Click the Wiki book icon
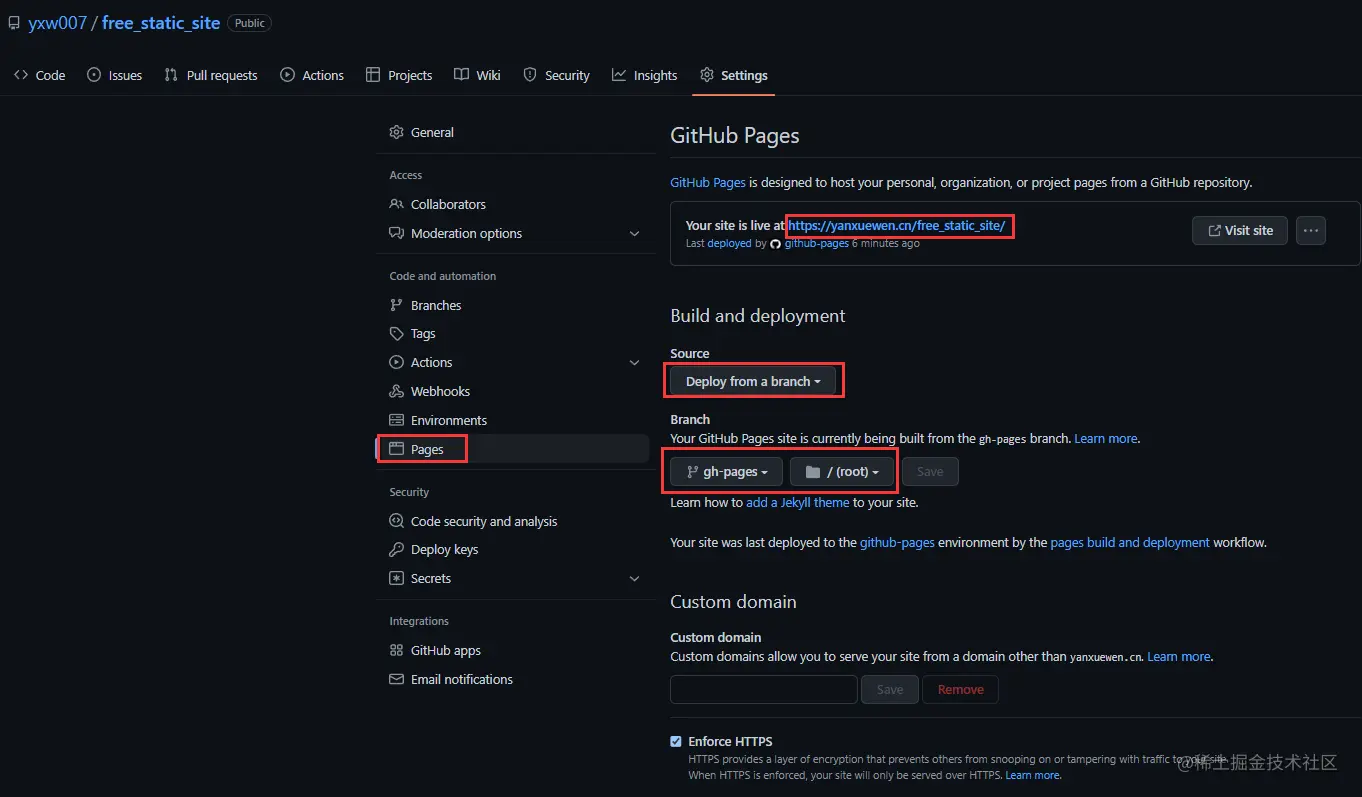 pyautogui.click(x=461, y=75)
